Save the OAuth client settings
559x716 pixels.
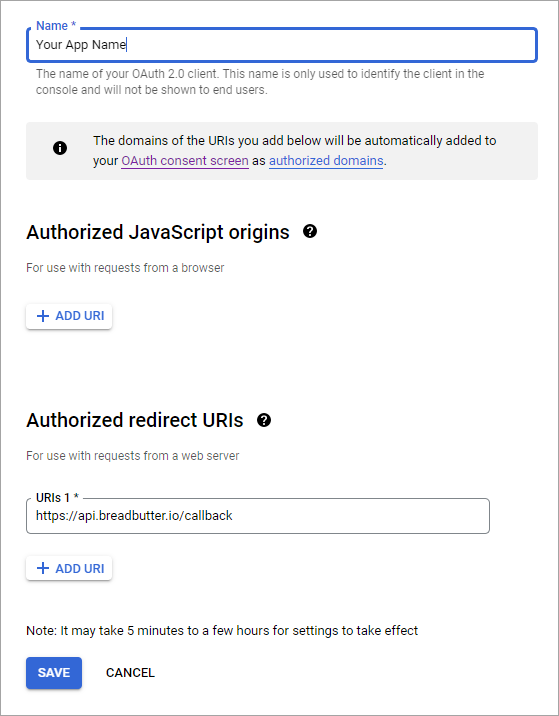[54, 673]
